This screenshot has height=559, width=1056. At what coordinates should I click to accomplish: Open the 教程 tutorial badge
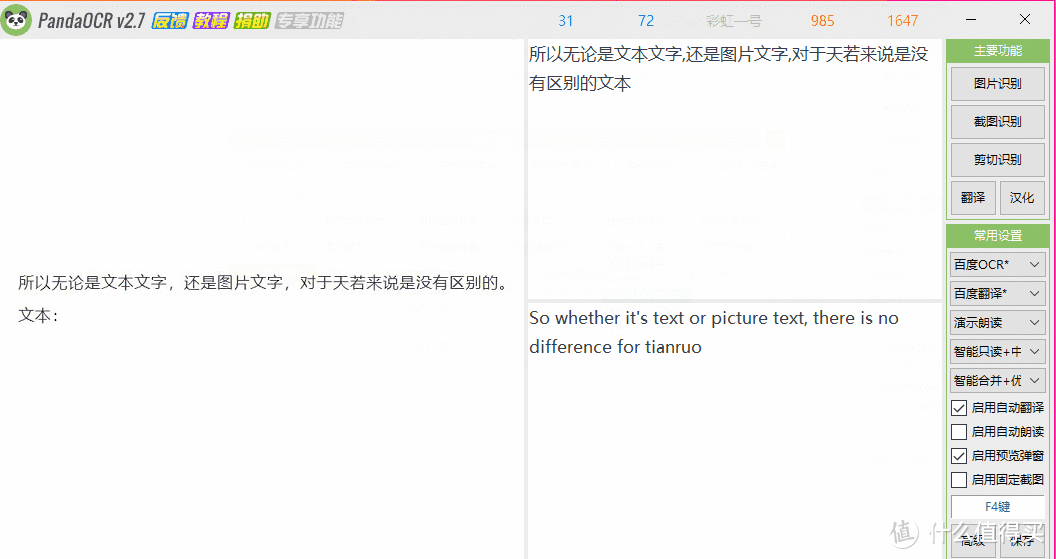pyautogui.click(x=211, y=21)
